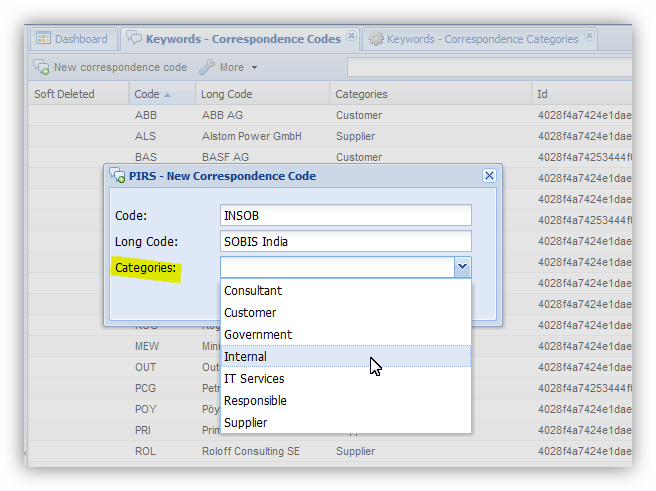Select the ALS code cell
The height and width of the screenshot is (491, 656).
[x=145, y=136]
